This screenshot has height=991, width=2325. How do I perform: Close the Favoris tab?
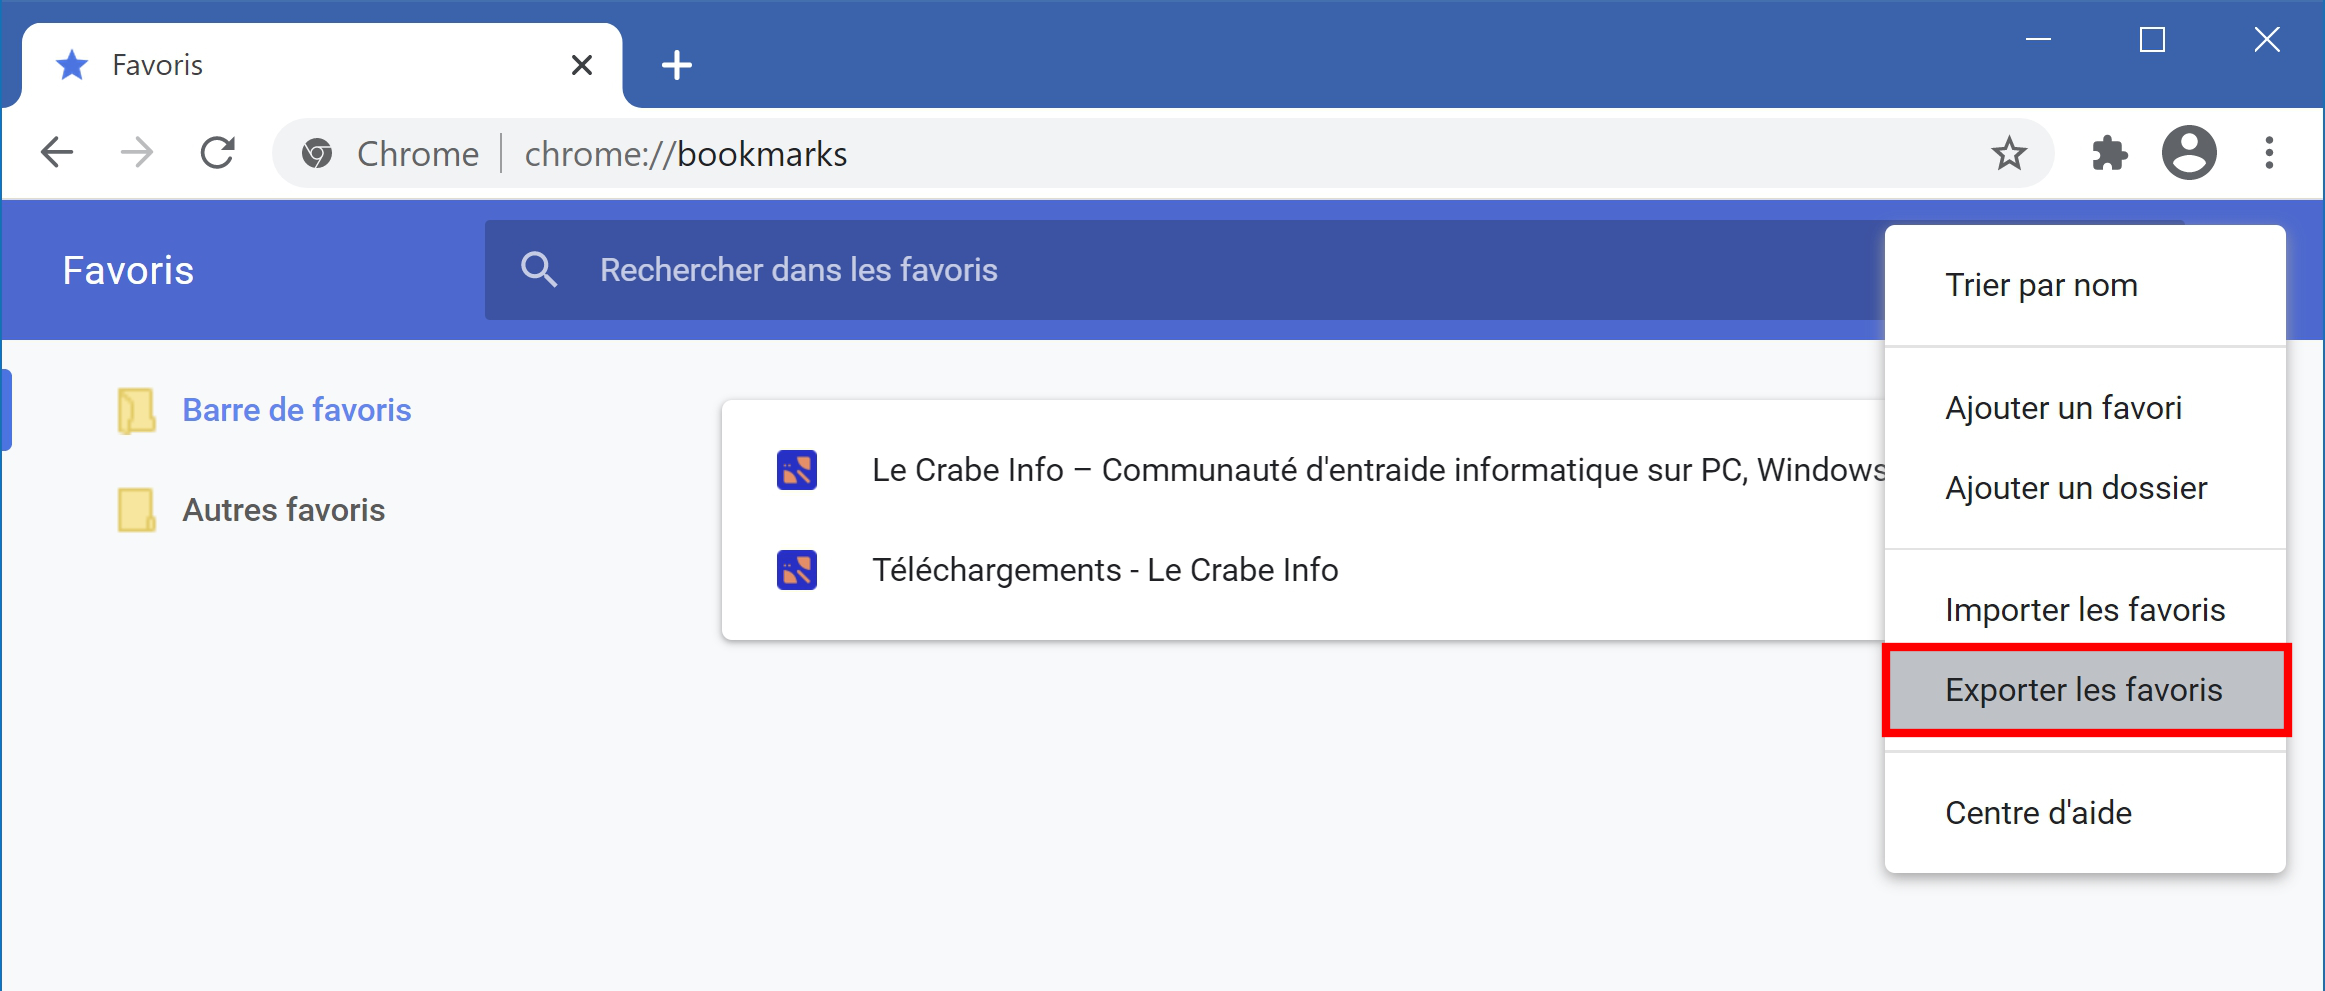pos(582,65)
